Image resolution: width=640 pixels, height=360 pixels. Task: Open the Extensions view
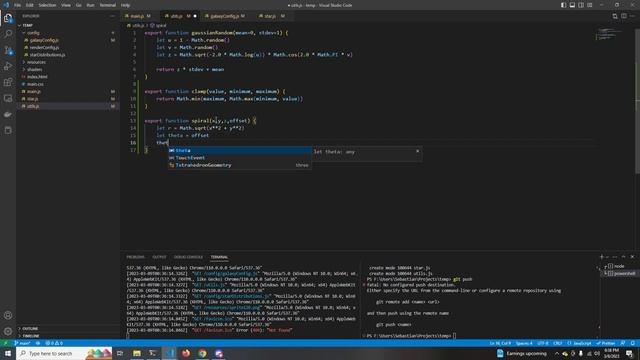[x=8, y=82]
